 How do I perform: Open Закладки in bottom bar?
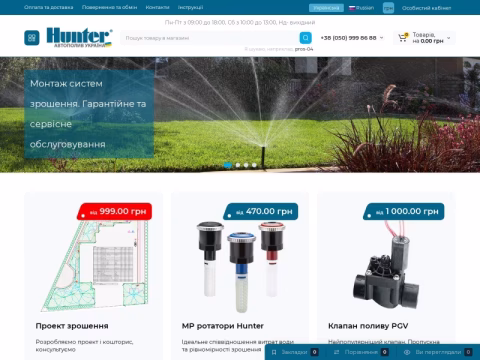(295, 352)
